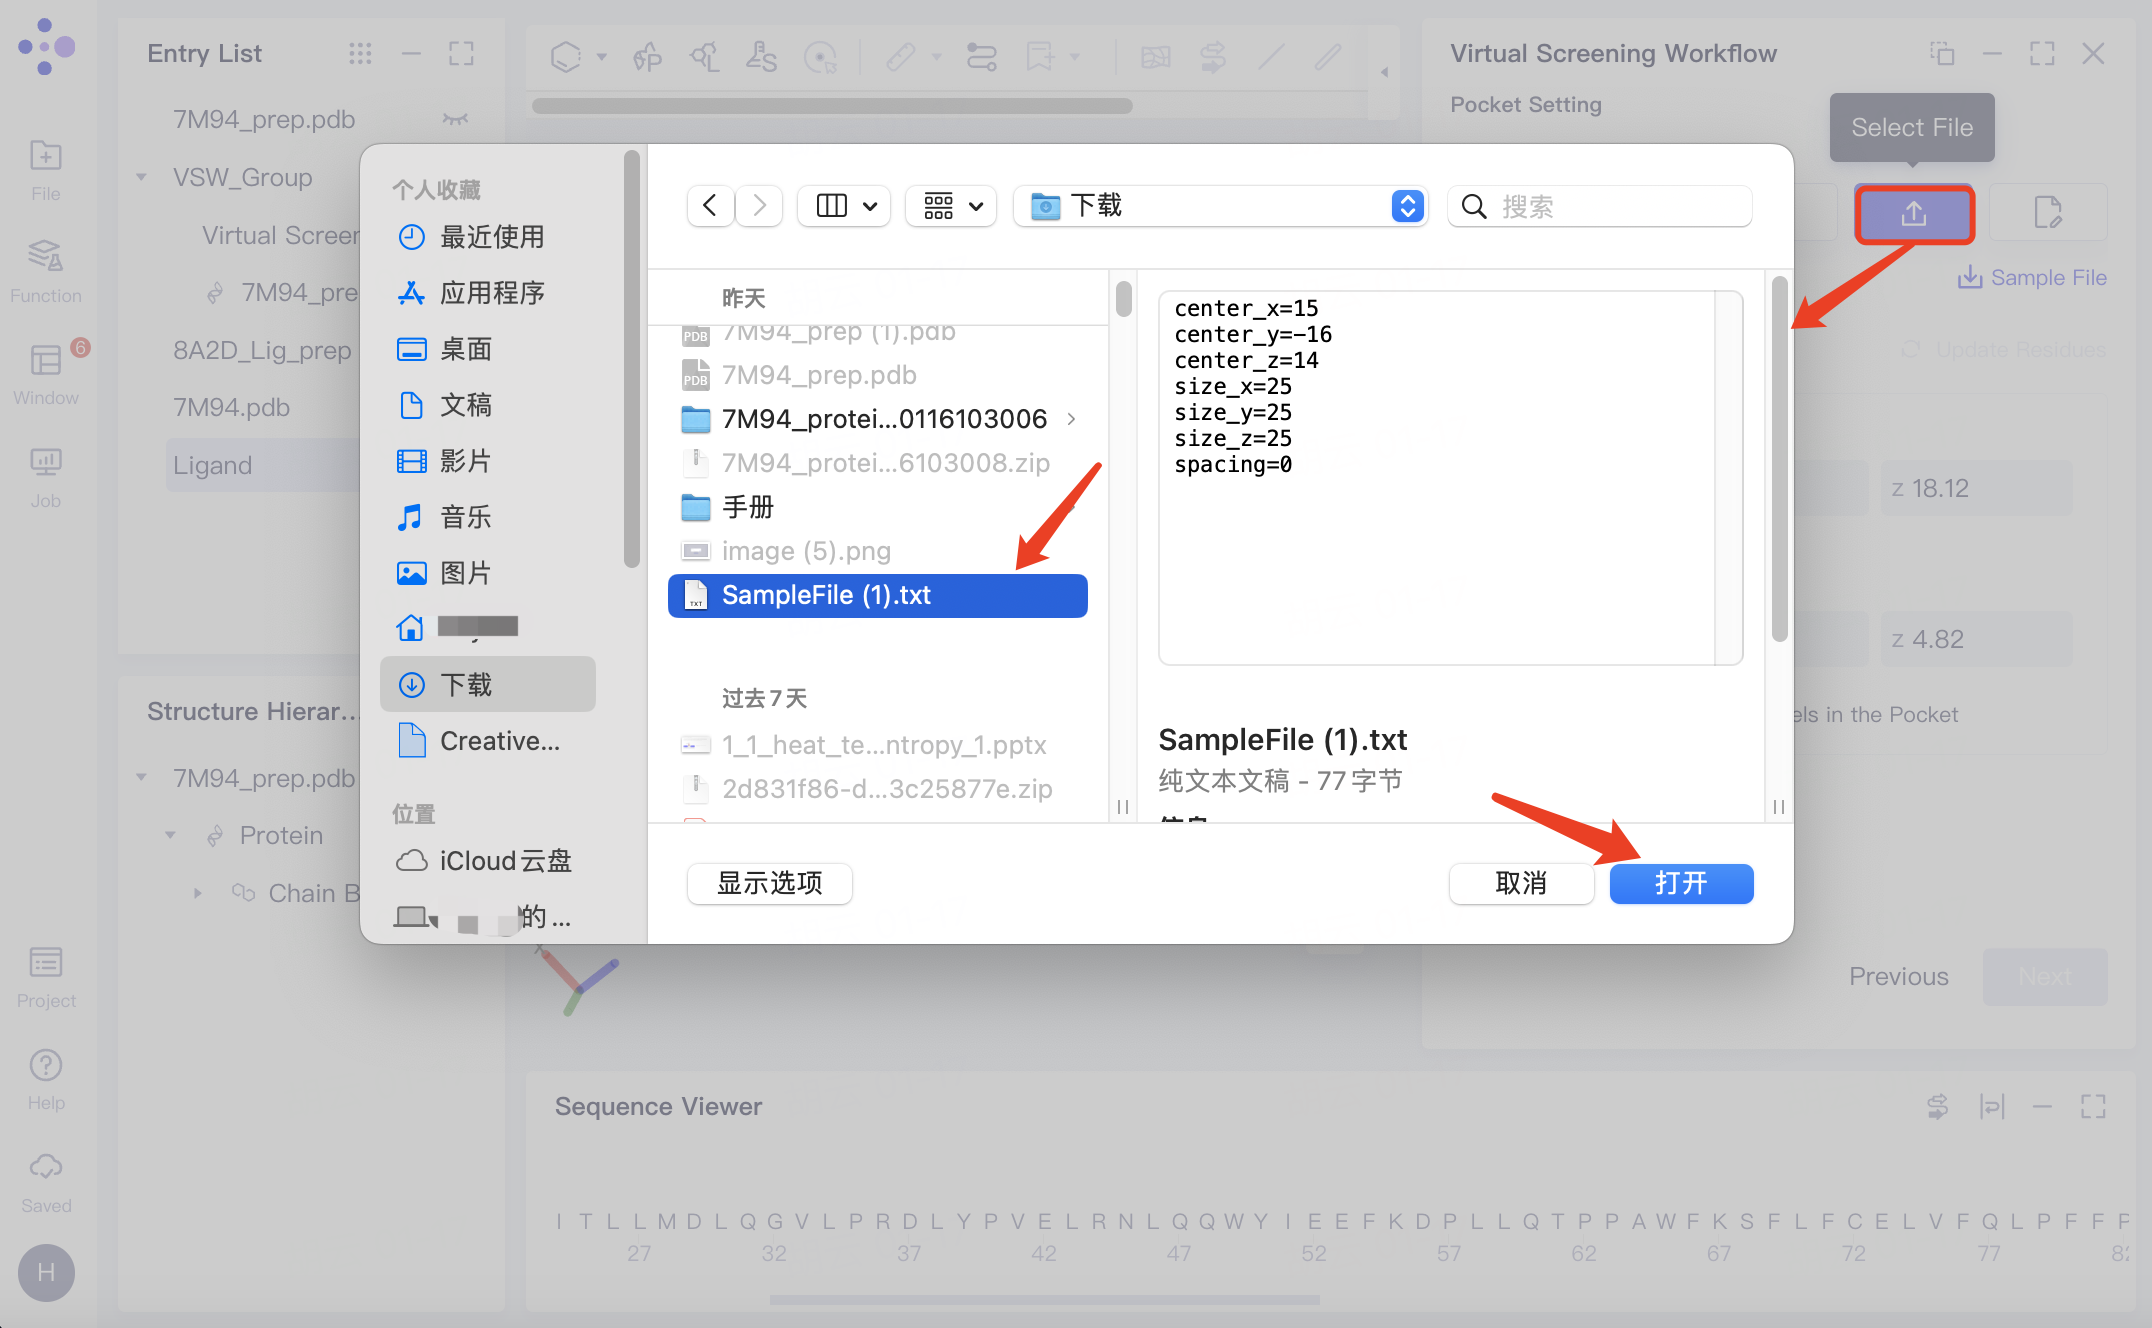2152x1328 pixels.
Task: Click the File icon in left sidebar
Action: coord(45,157)
